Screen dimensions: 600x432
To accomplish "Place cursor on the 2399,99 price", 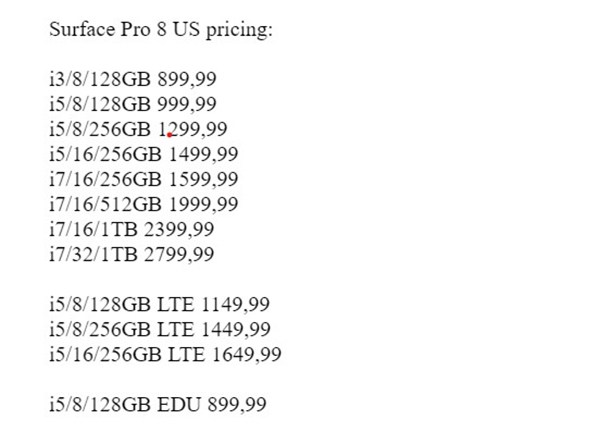I will pos(179,229).
